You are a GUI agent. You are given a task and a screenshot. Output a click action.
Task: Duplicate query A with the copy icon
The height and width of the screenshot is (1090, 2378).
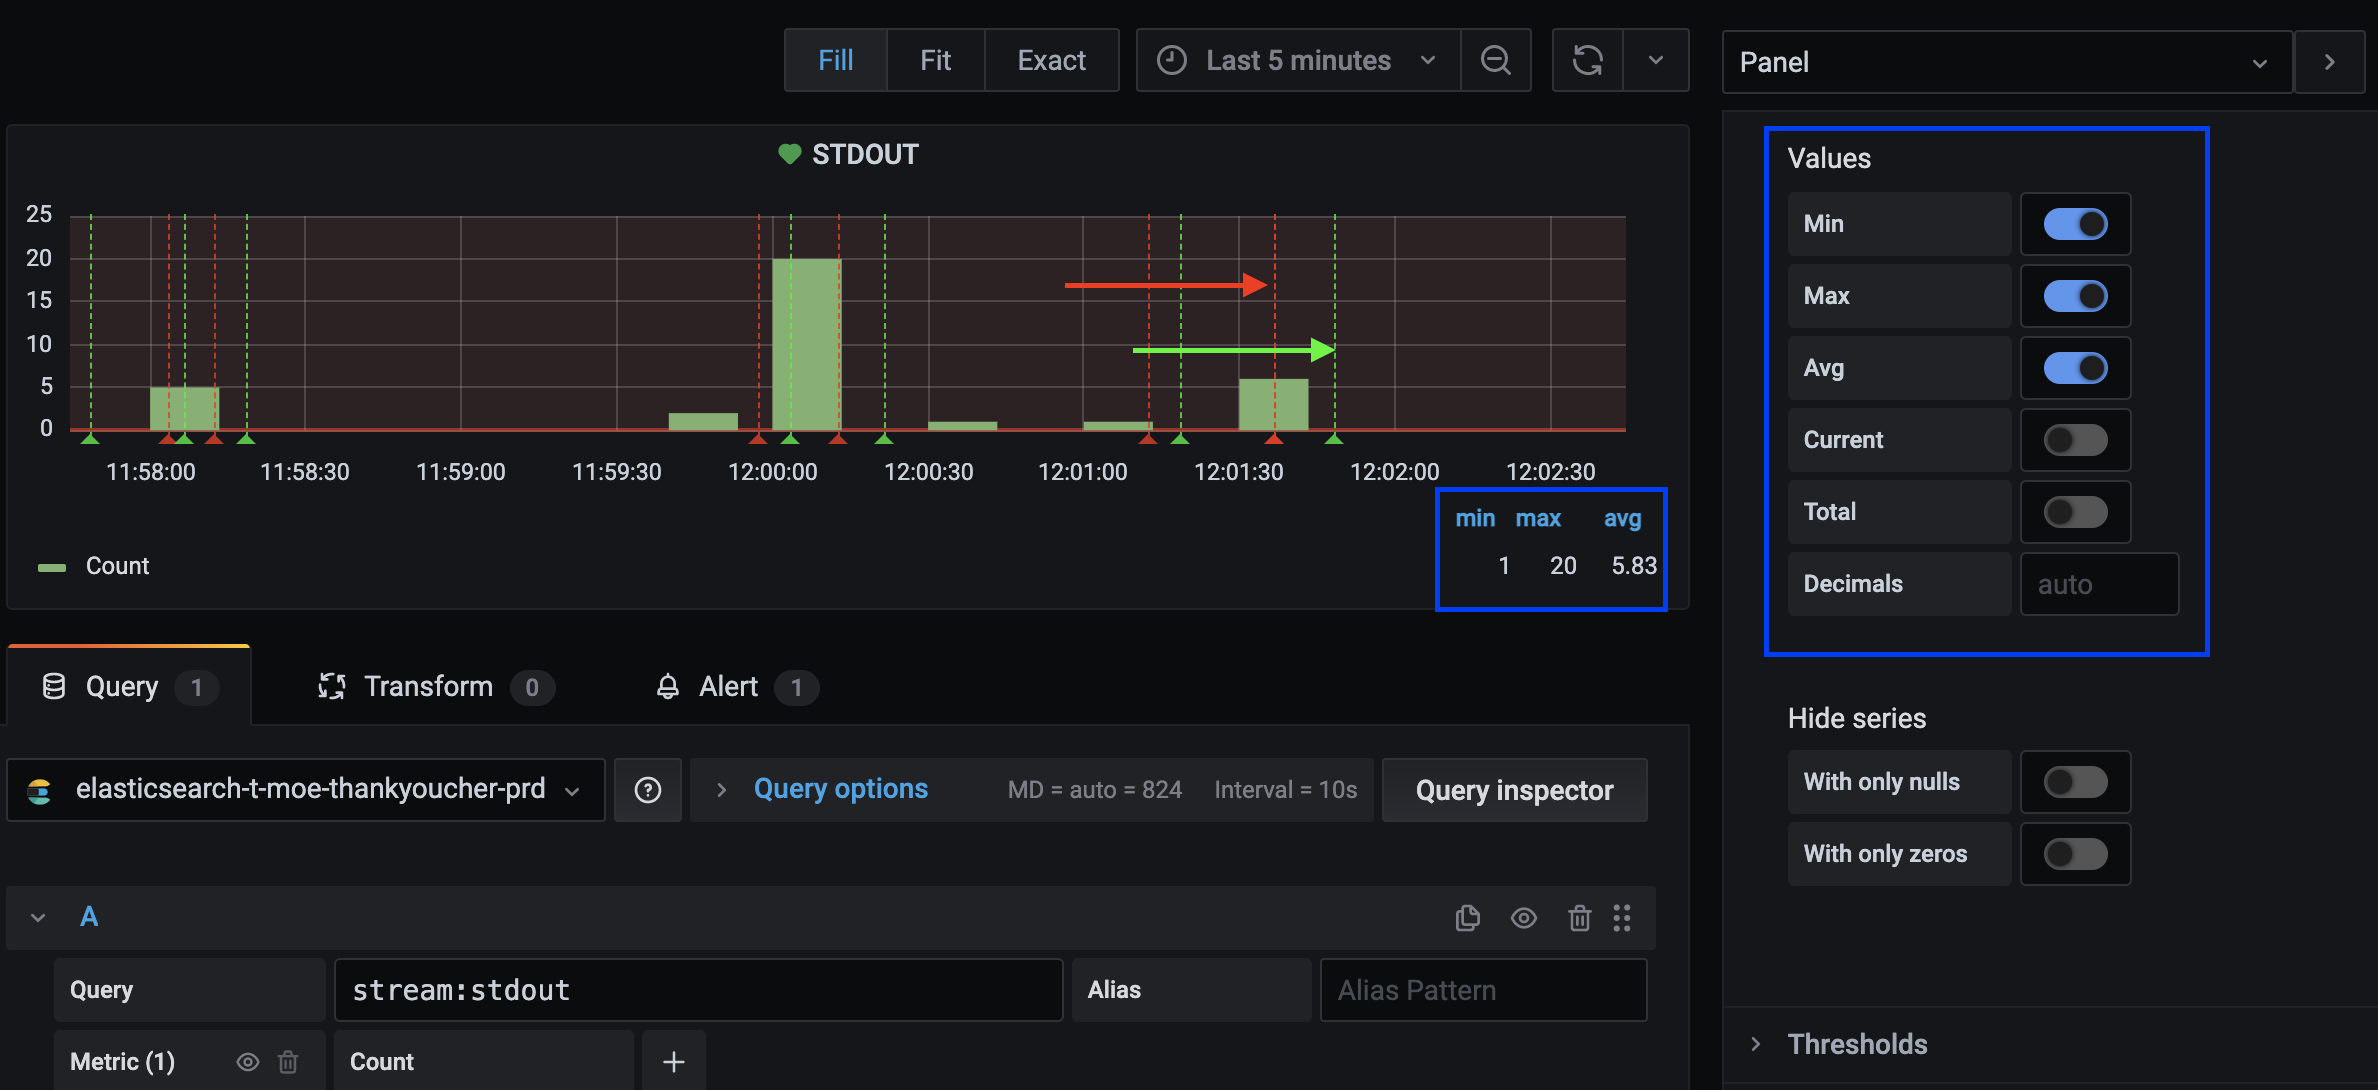click(x=1467, y=918)
